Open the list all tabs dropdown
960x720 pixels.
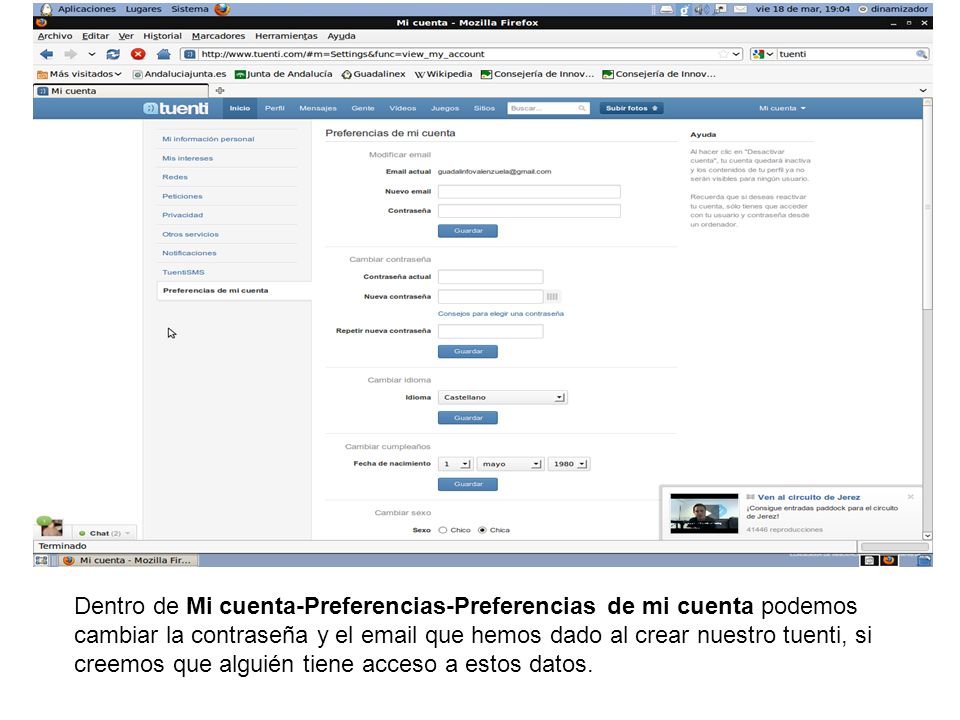click(x=923, y=91)
